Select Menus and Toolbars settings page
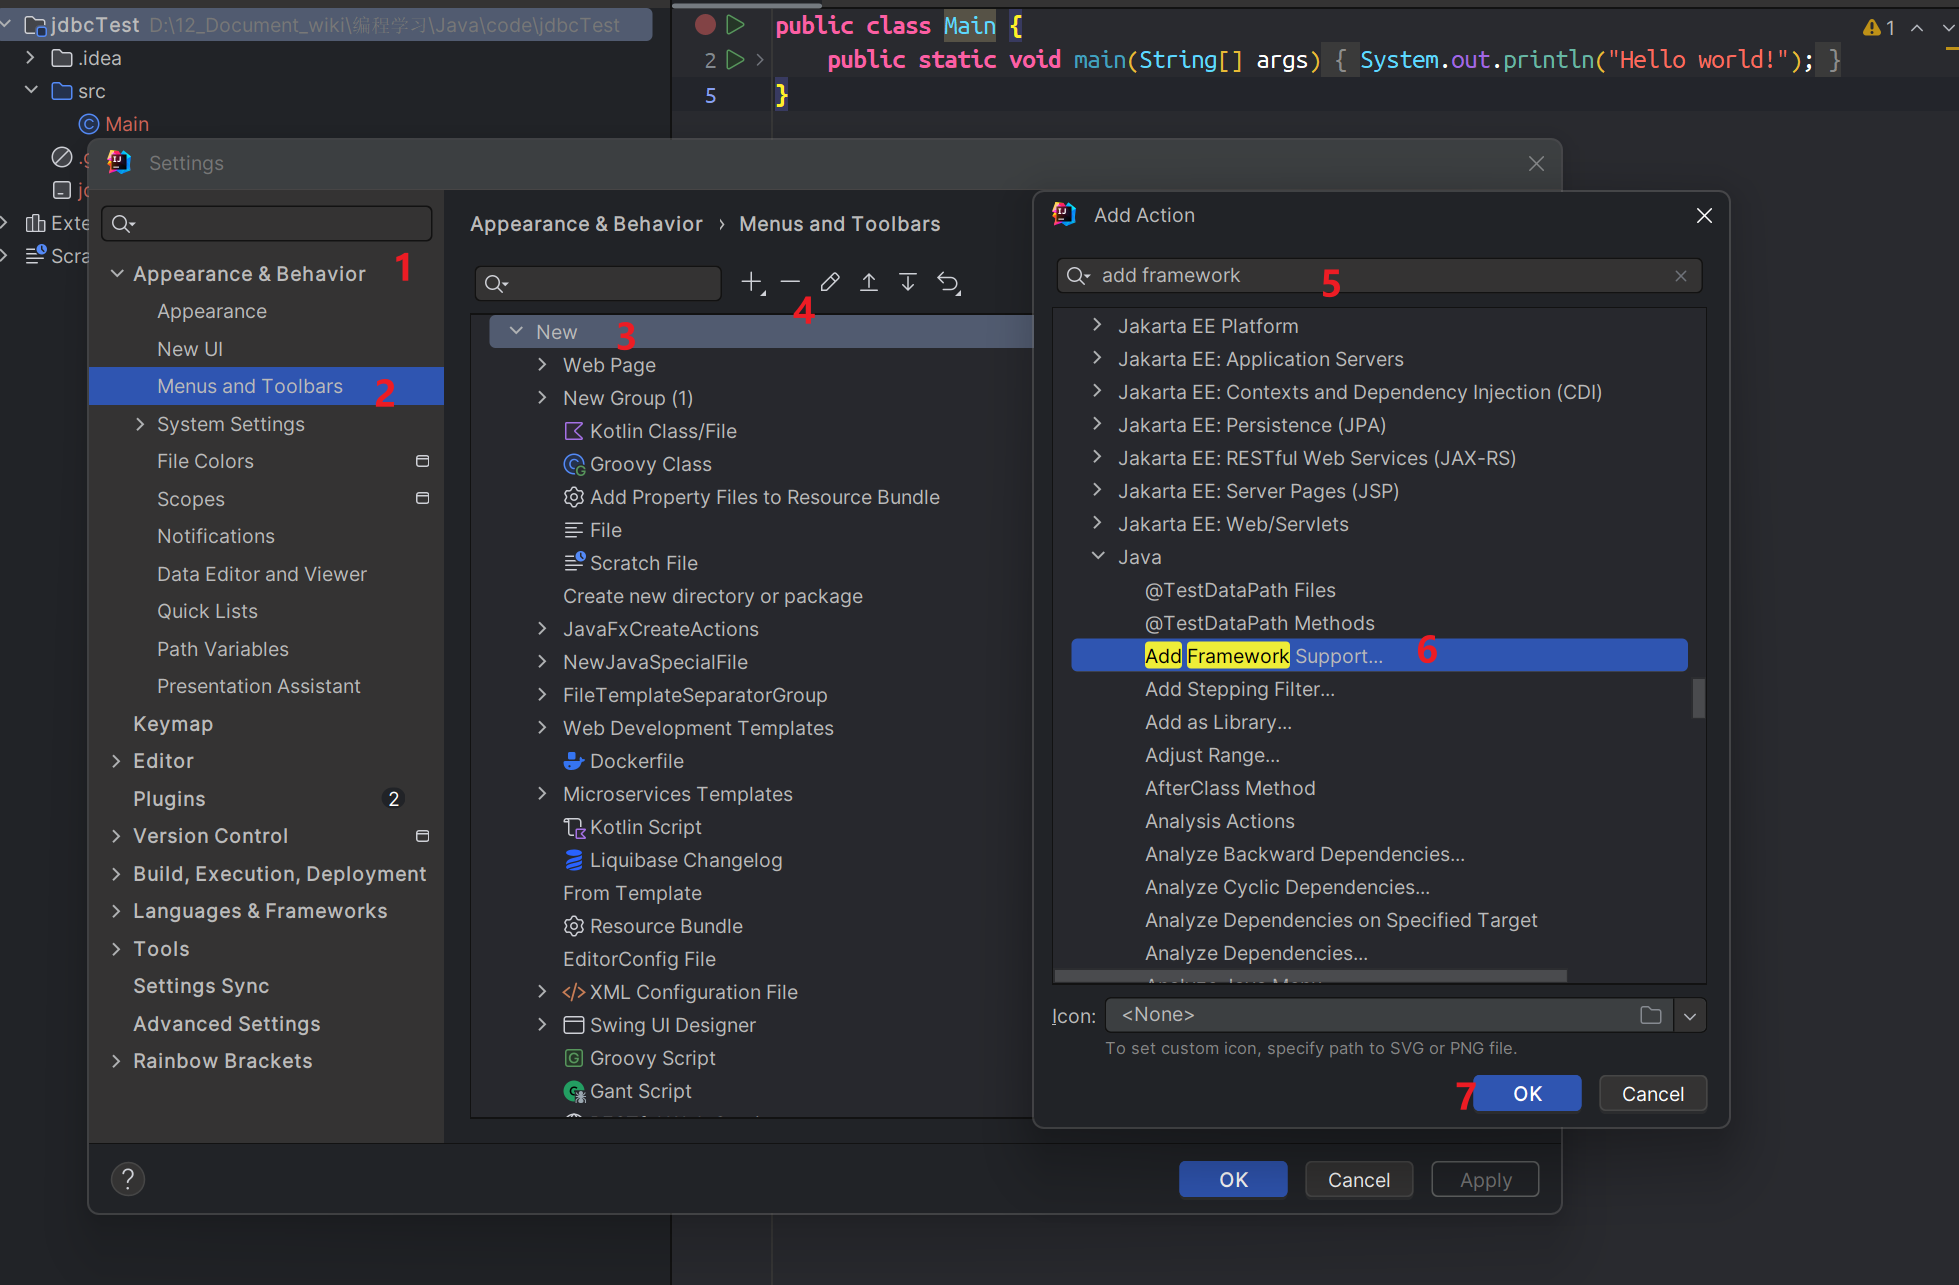The image size is (1959, 1285). (x=266, y=386)
